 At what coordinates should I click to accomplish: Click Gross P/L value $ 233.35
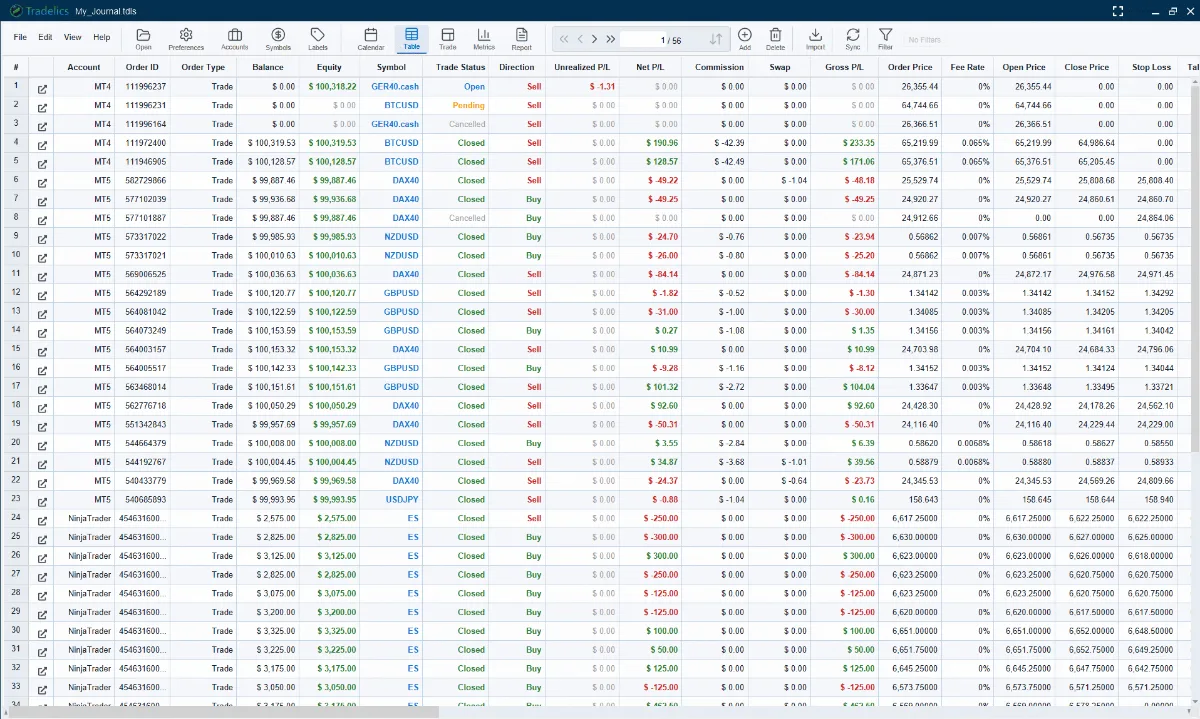(857, 143)
